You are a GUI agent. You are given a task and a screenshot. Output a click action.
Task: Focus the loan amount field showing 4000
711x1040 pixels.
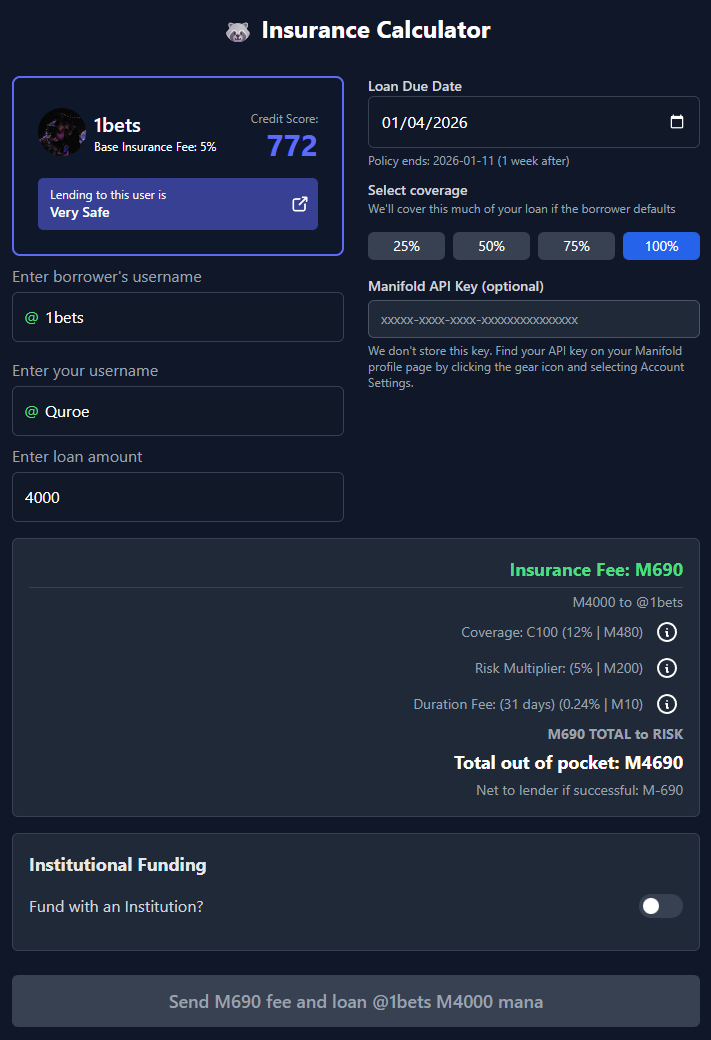178,497
